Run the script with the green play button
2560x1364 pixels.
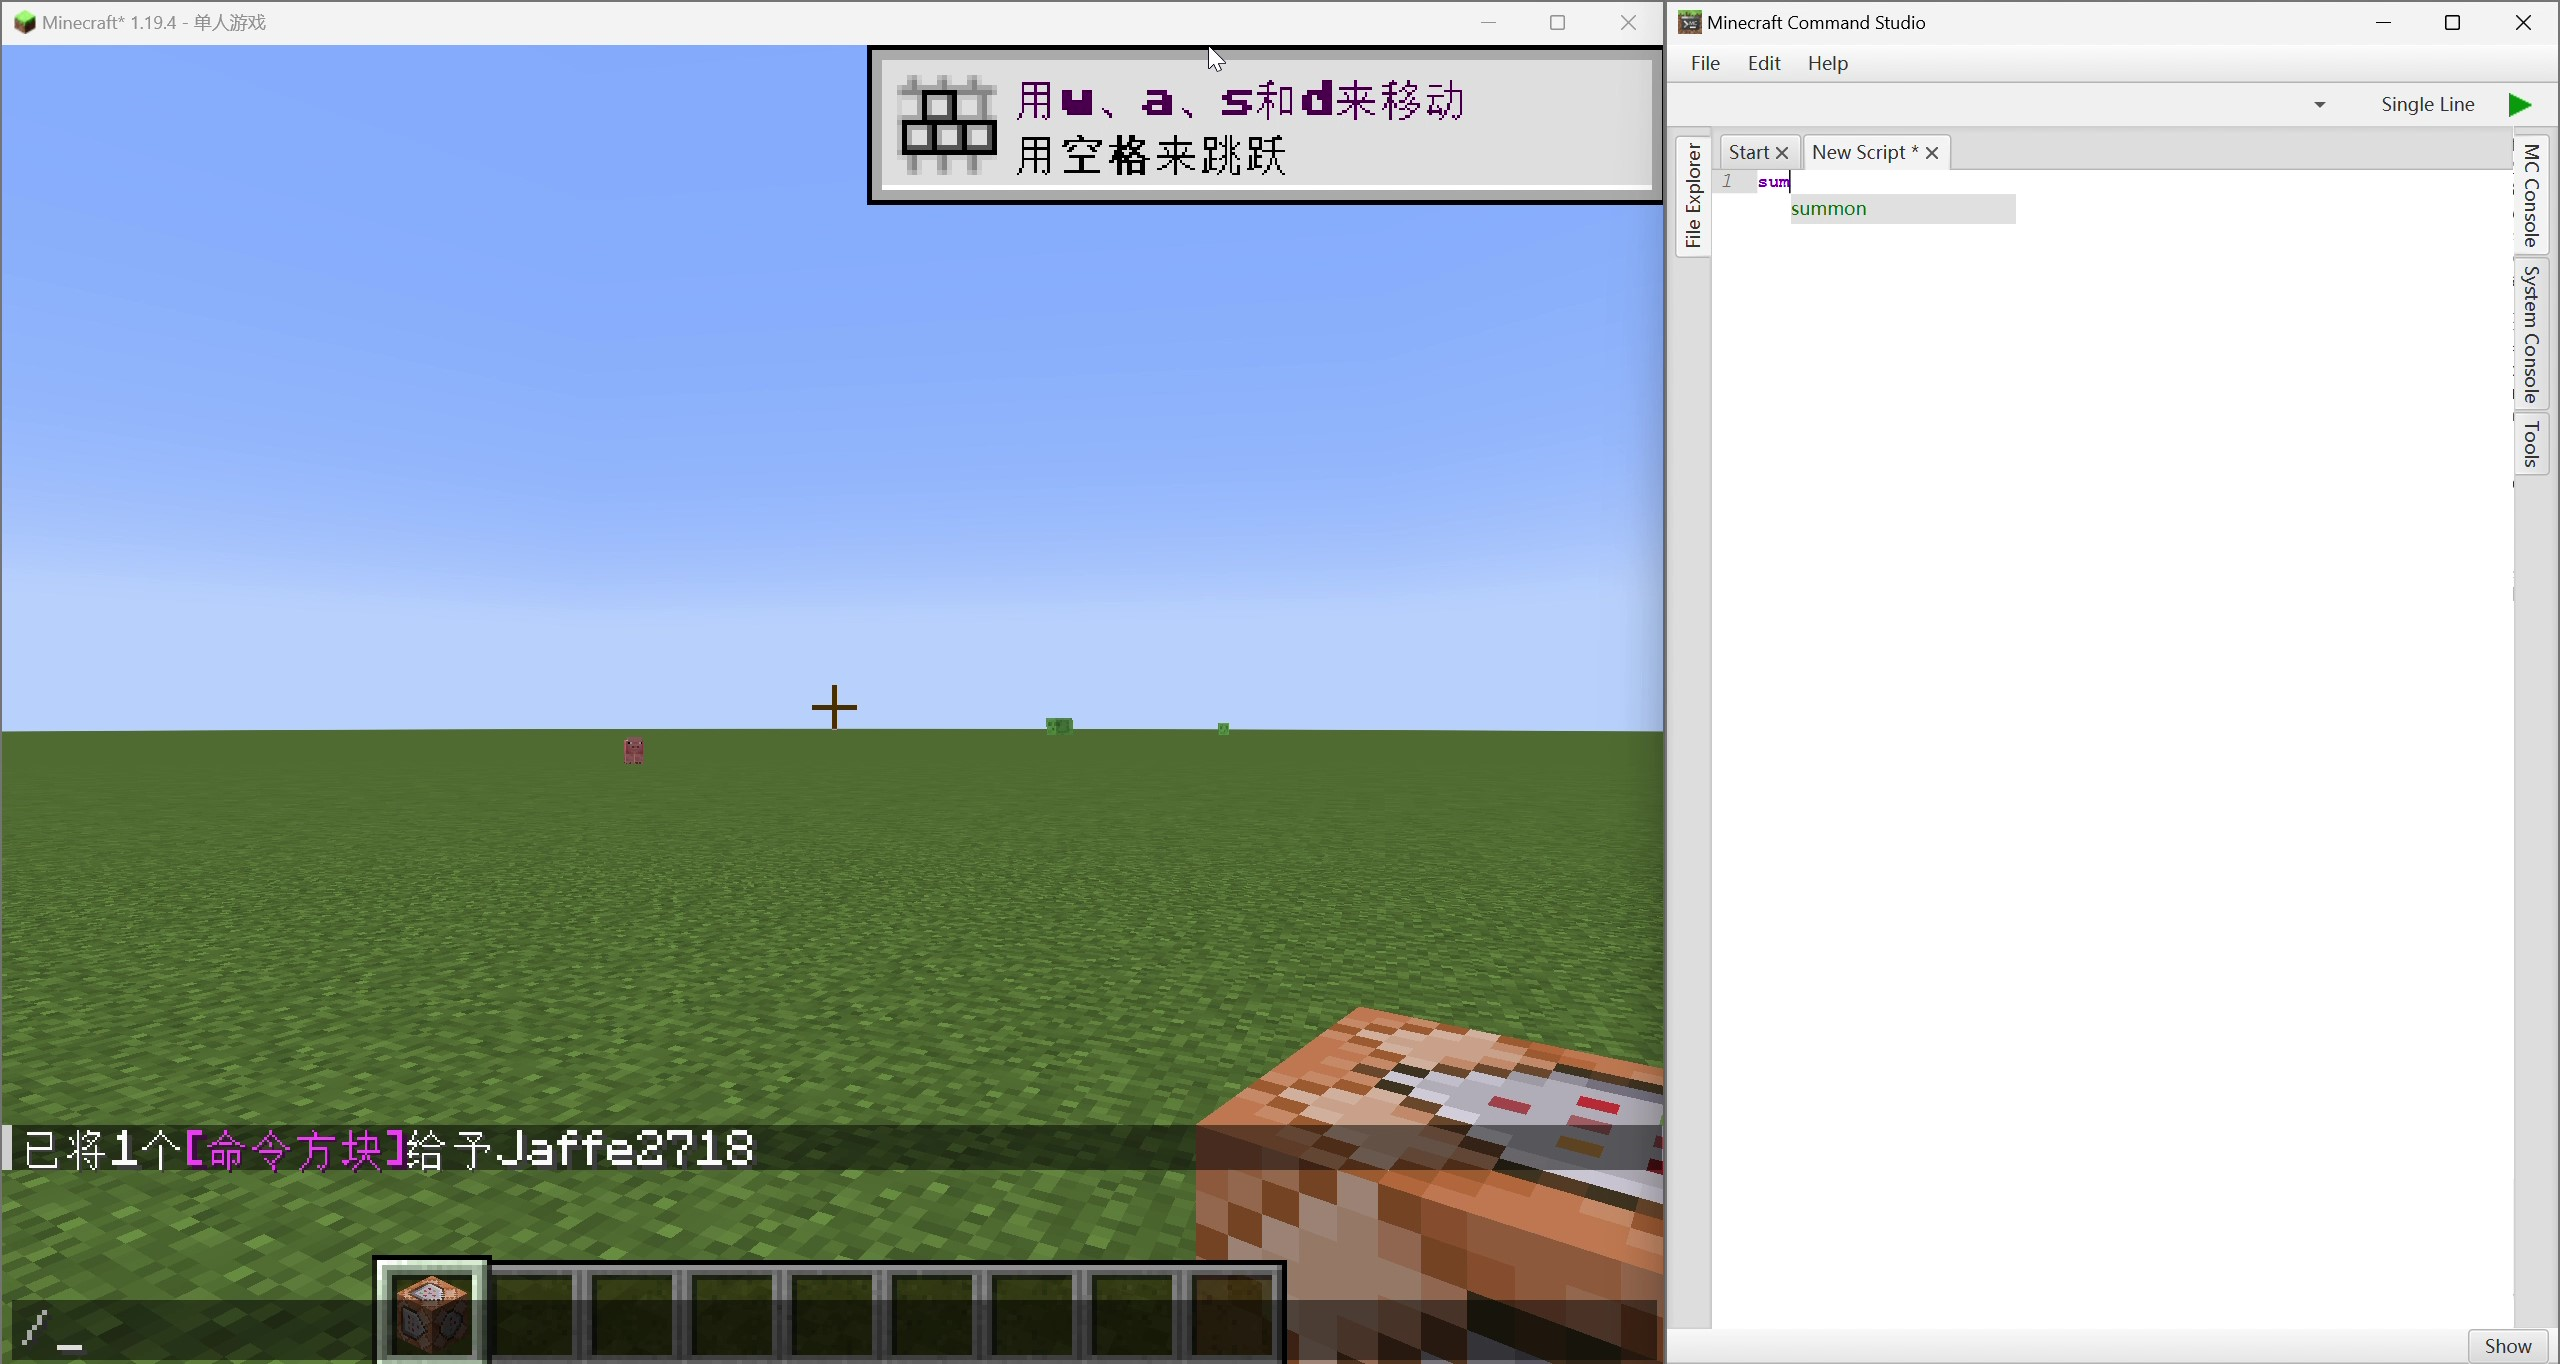pyautogui.click(x=2520, y=105)
